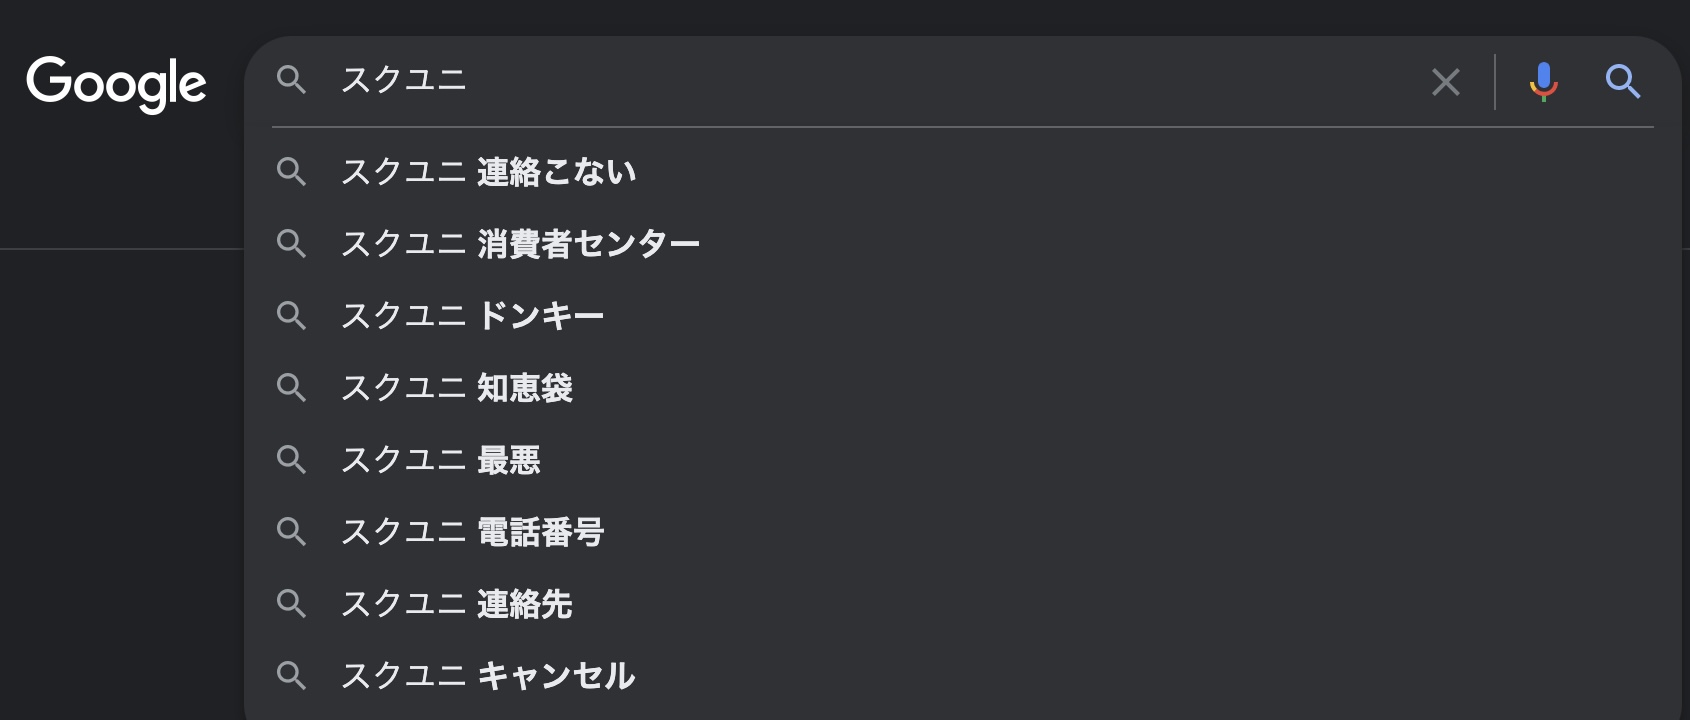Click magnifier icon beside スクユニ 電話番号

coord(291,532)
